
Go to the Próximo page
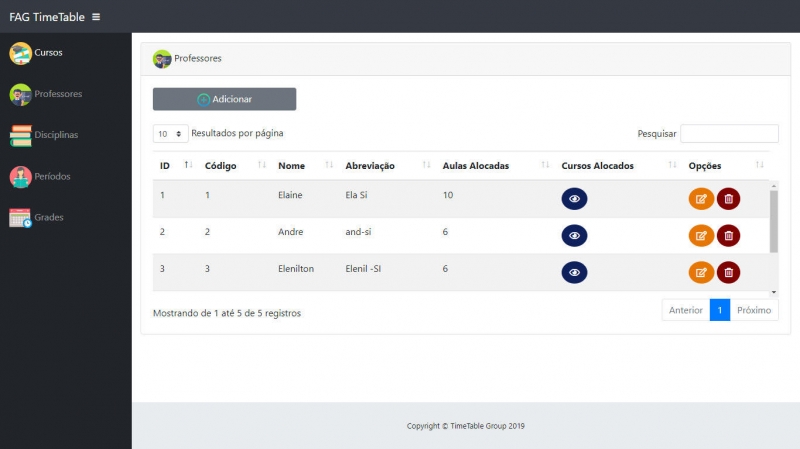[754, 310]
